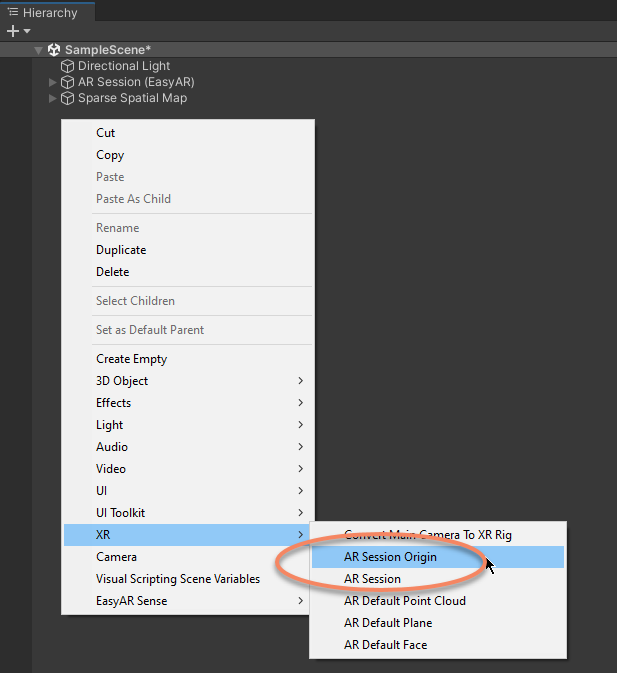
Task: Click Set as Default Parent entry
Action: tap(188, 330)
